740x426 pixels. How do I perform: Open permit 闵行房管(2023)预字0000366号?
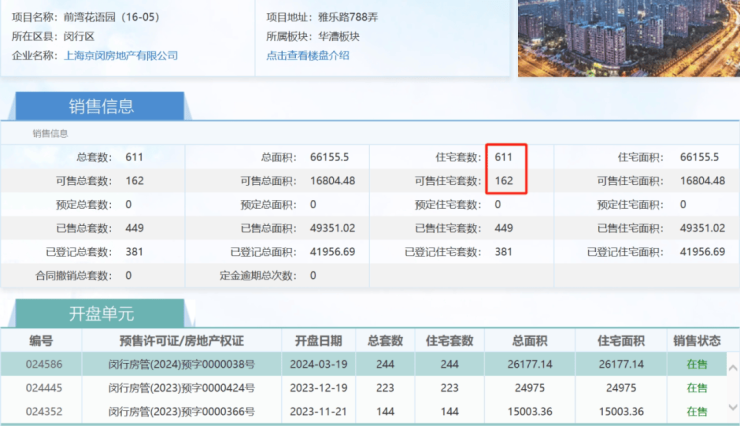[181, 410]
